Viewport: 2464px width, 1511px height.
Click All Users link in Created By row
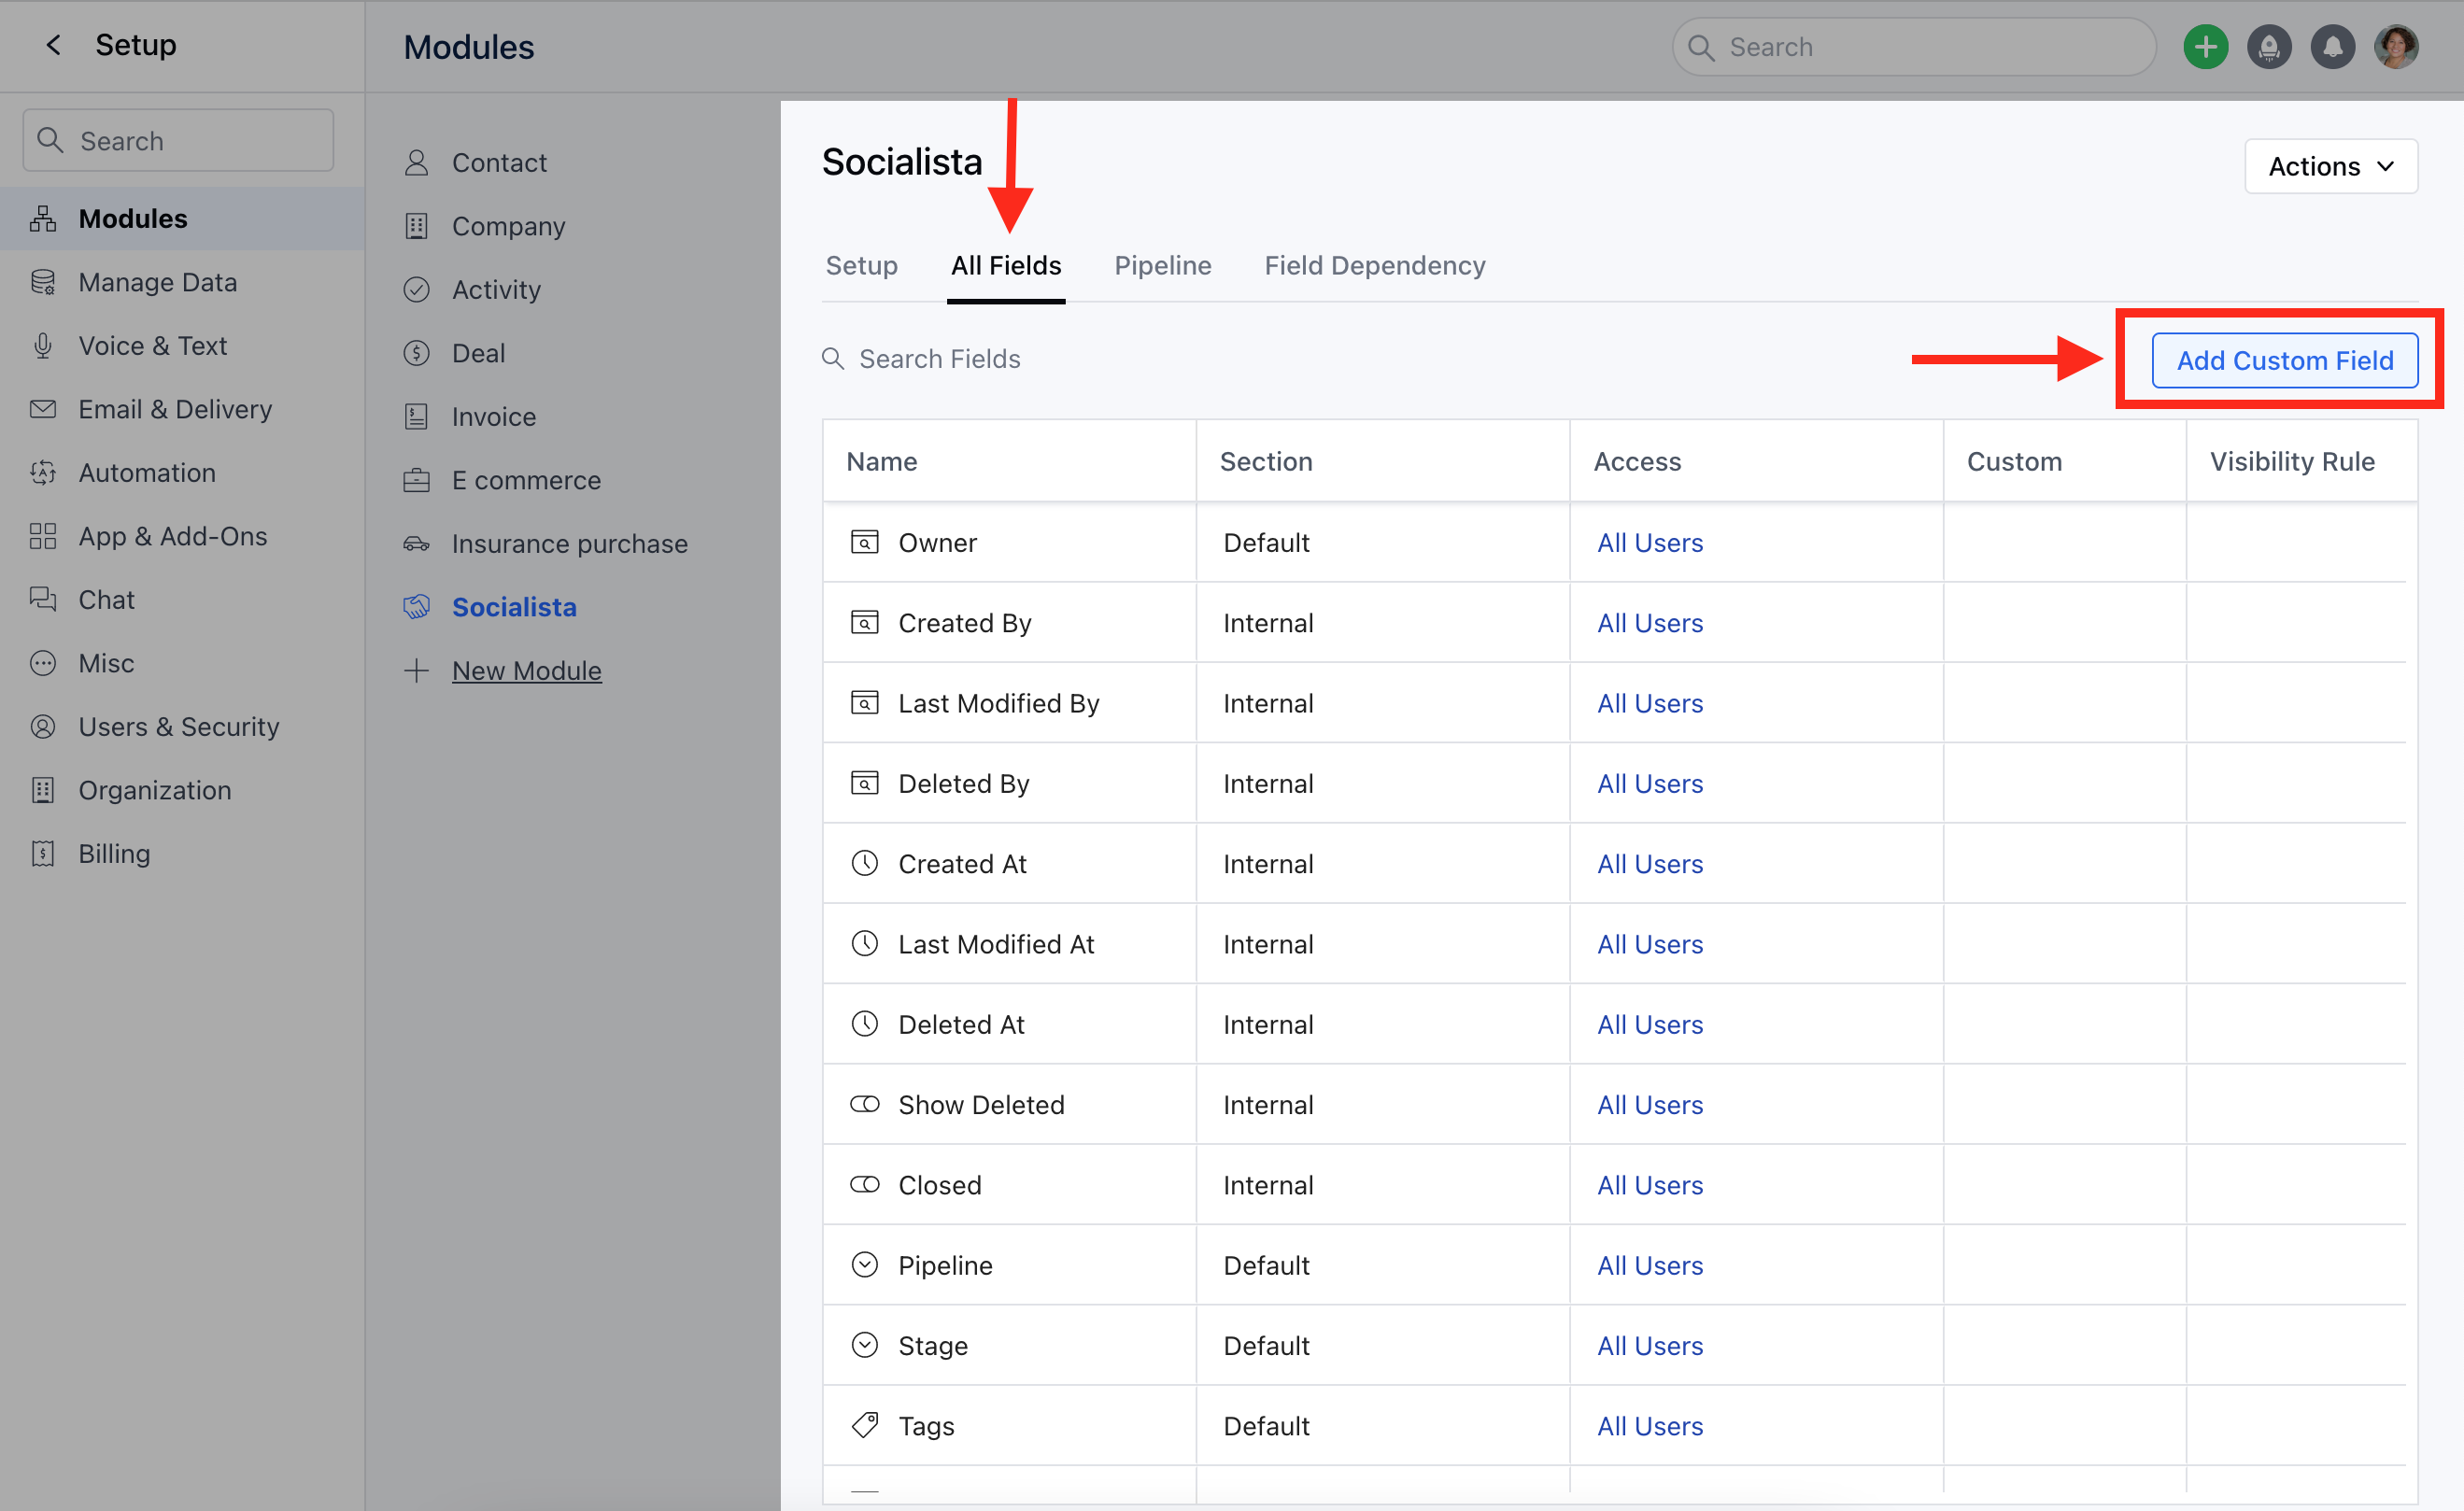pos(1650,623)
